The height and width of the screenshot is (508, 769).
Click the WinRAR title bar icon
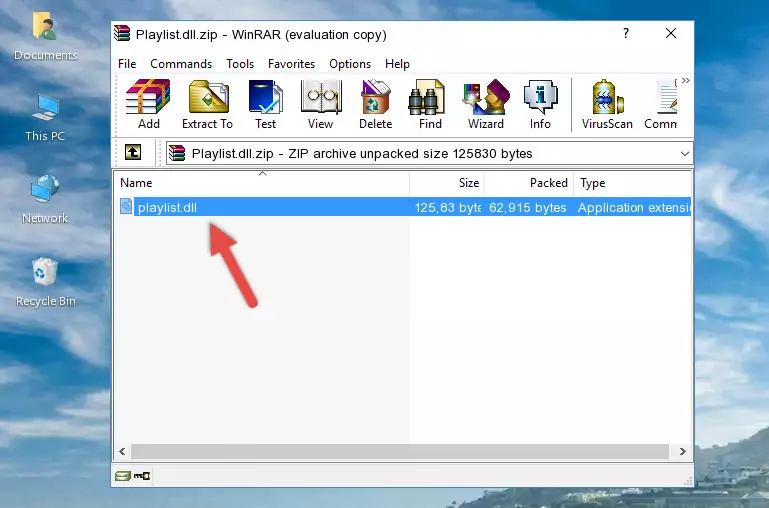122,33
